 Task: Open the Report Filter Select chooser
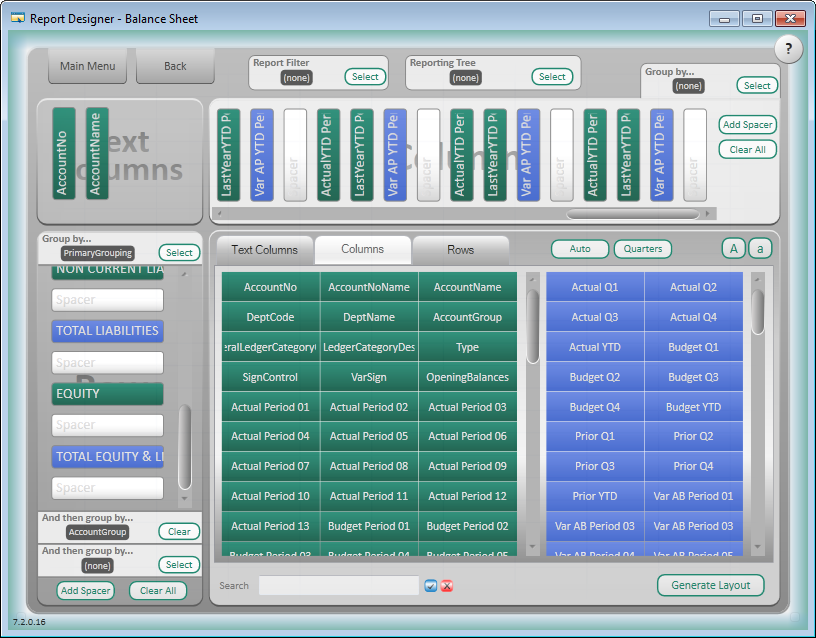click(365, 77)
